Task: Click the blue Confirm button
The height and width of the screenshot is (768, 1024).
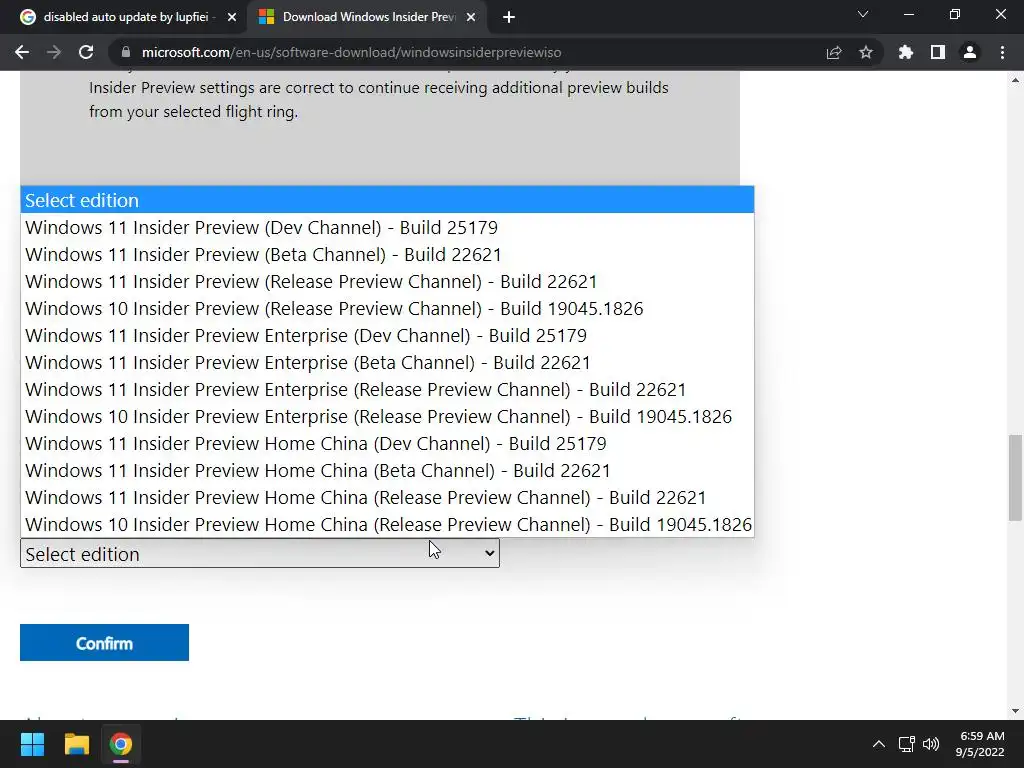Action: click(104, 643)
